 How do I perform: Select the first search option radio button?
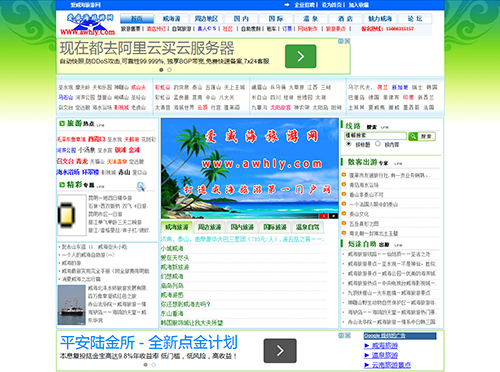point(349,144)
